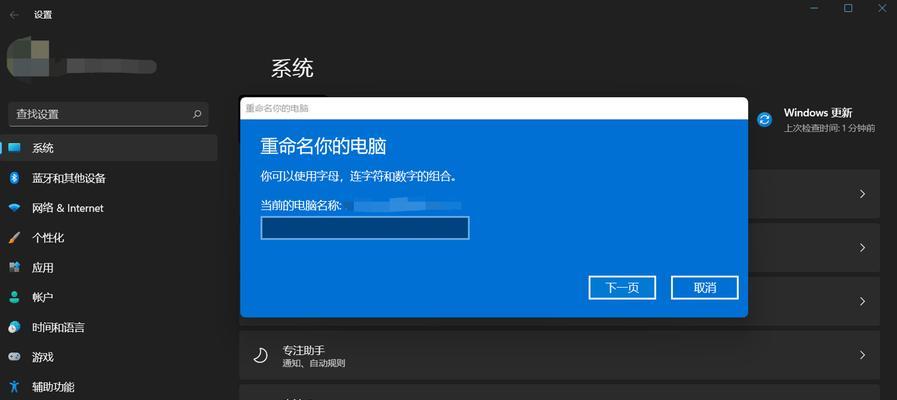Minimize the Settings window

(815, 7)
